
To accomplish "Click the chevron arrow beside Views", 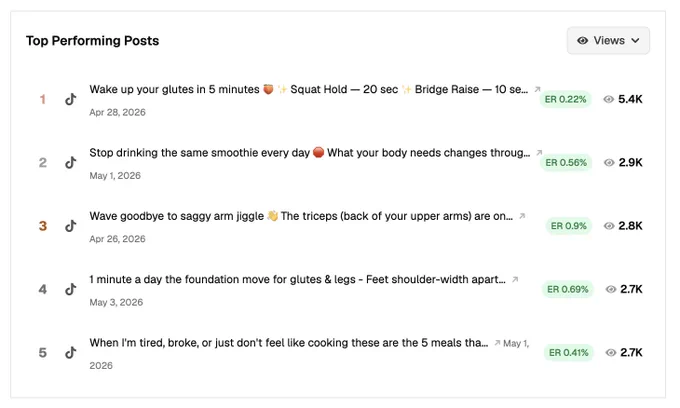I will [635, 40].
